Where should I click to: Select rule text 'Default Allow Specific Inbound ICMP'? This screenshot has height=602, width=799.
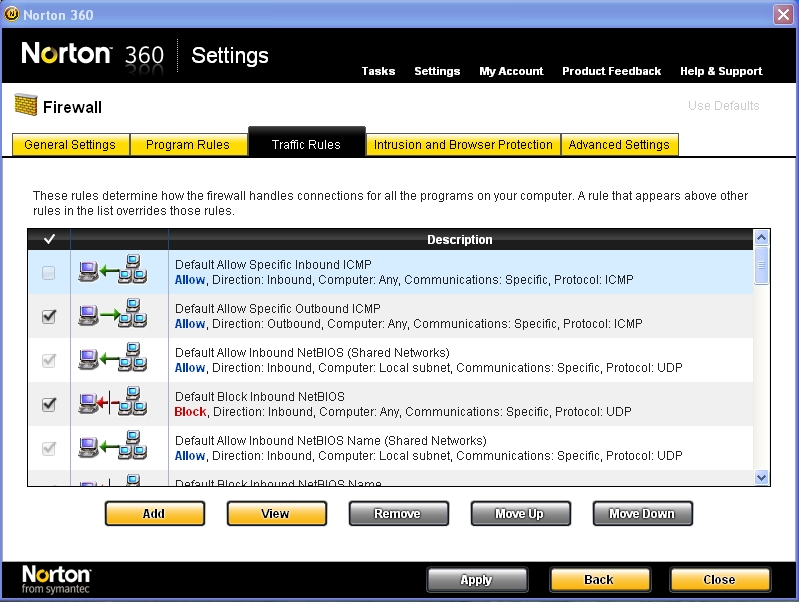pos(273,265)
